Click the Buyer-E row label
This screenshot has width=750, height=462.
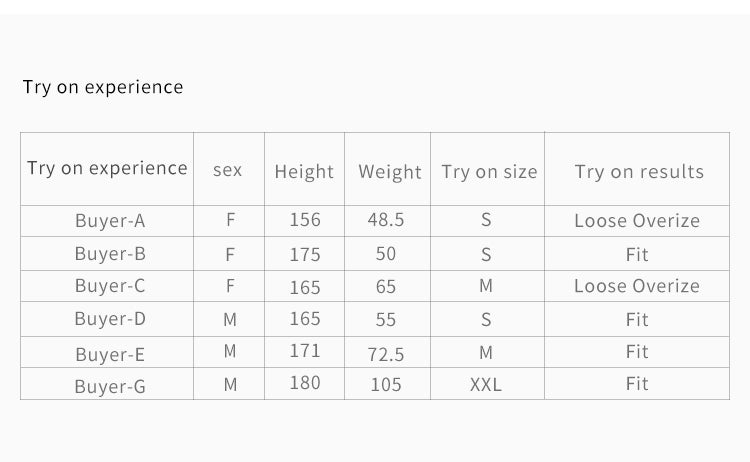click(x=110, y=354)
